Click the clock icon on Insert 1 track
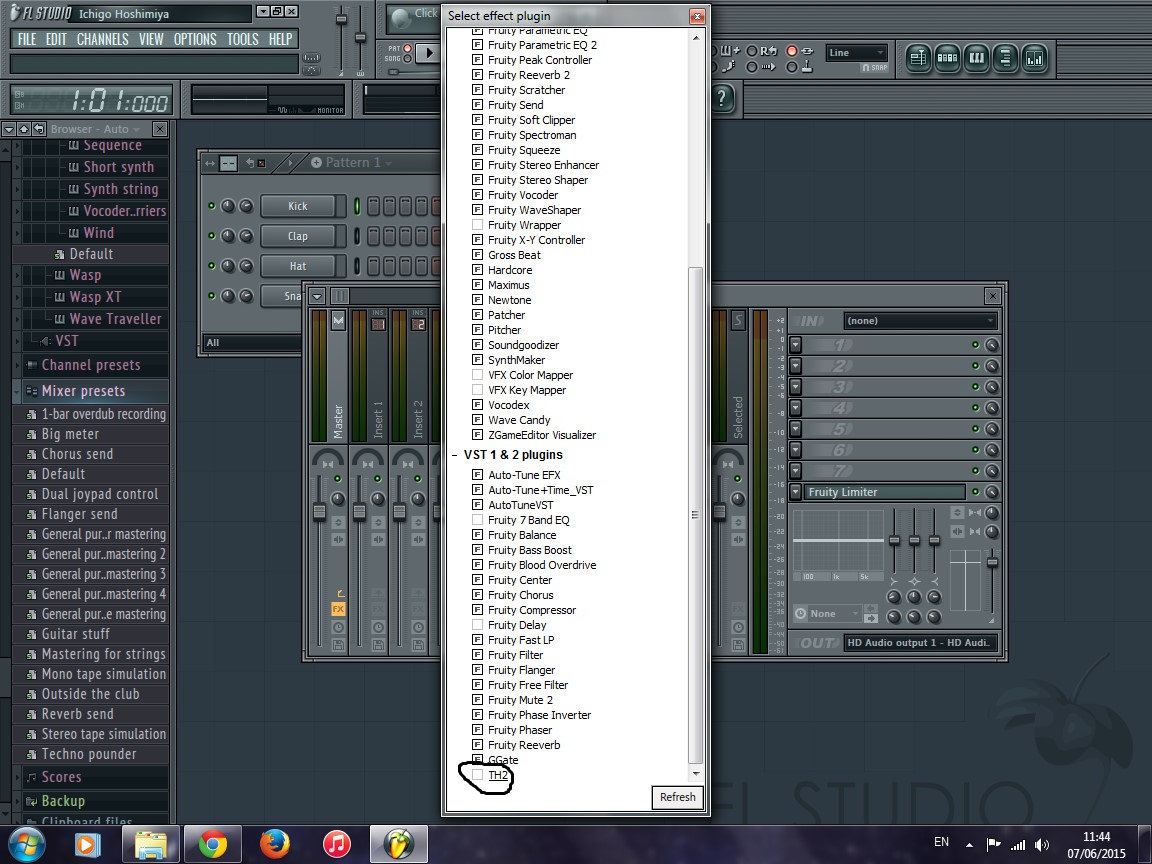The image size is (1152, 864). (378, 627)
